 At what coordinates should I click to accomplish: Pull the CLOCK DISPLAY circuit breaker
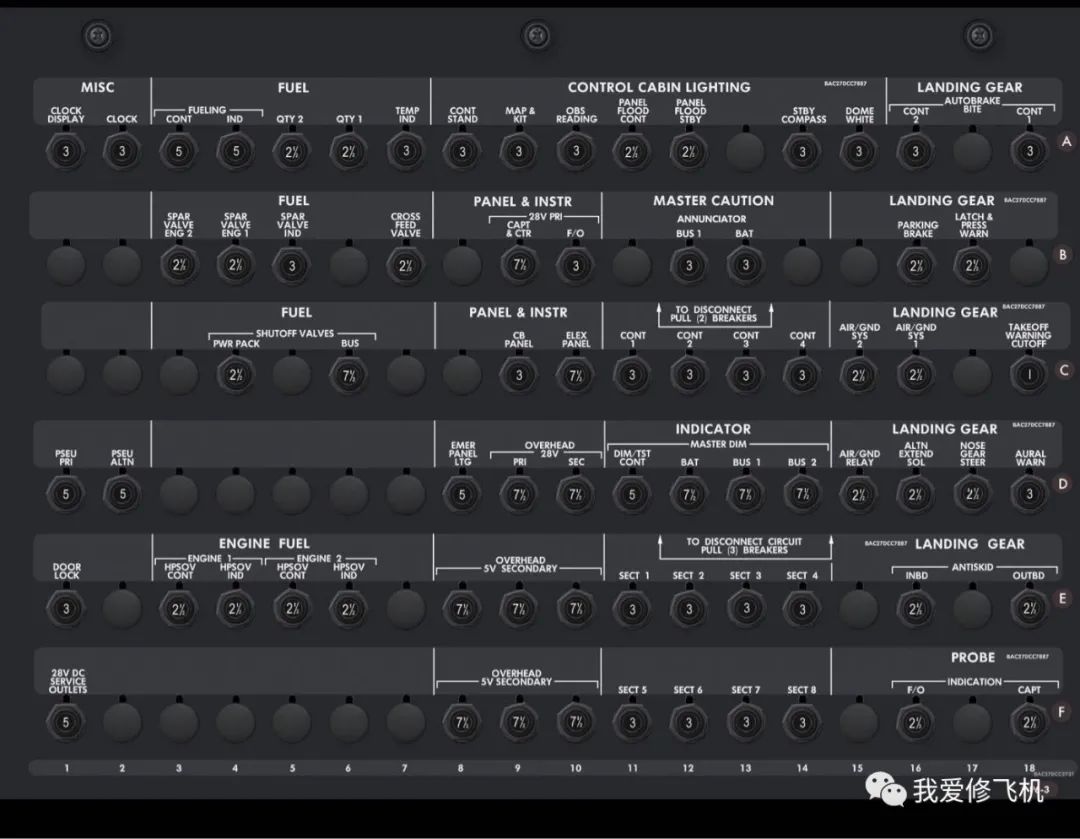(66, 151)
